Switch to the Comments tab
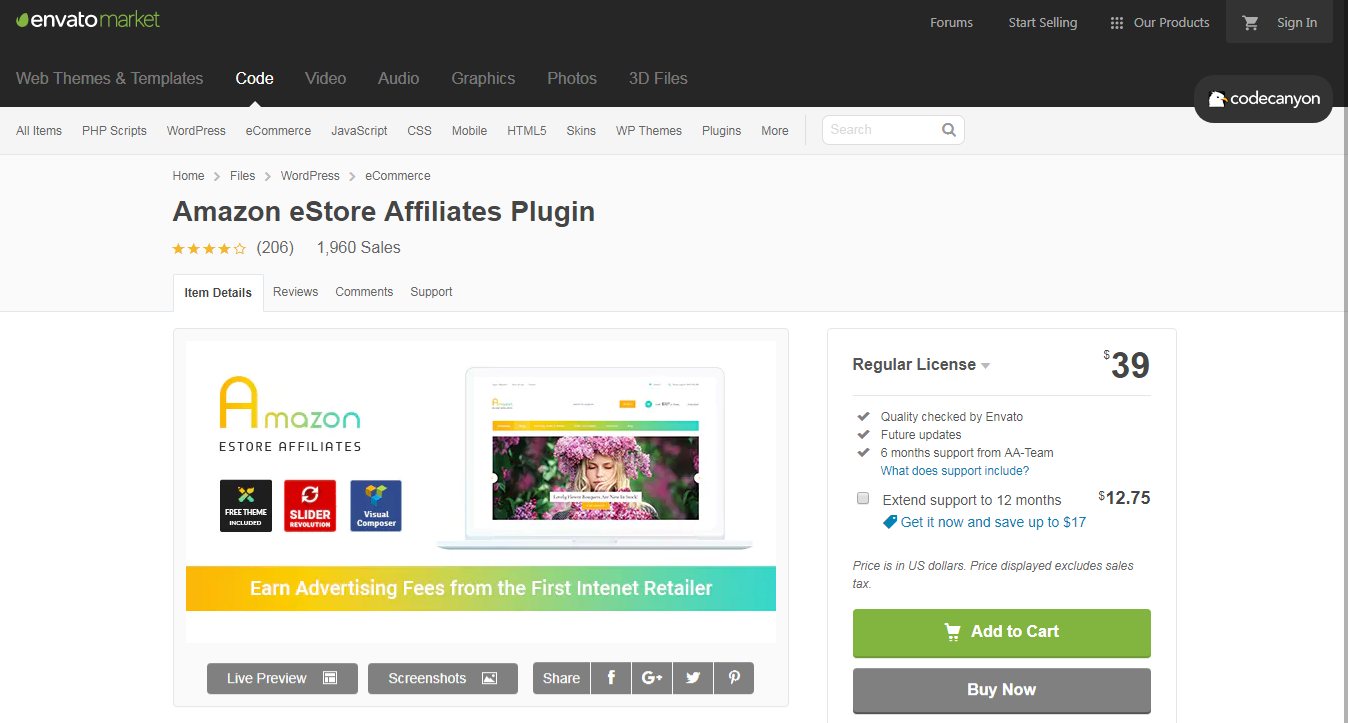Screen dimensions: 1348x723 364,292
